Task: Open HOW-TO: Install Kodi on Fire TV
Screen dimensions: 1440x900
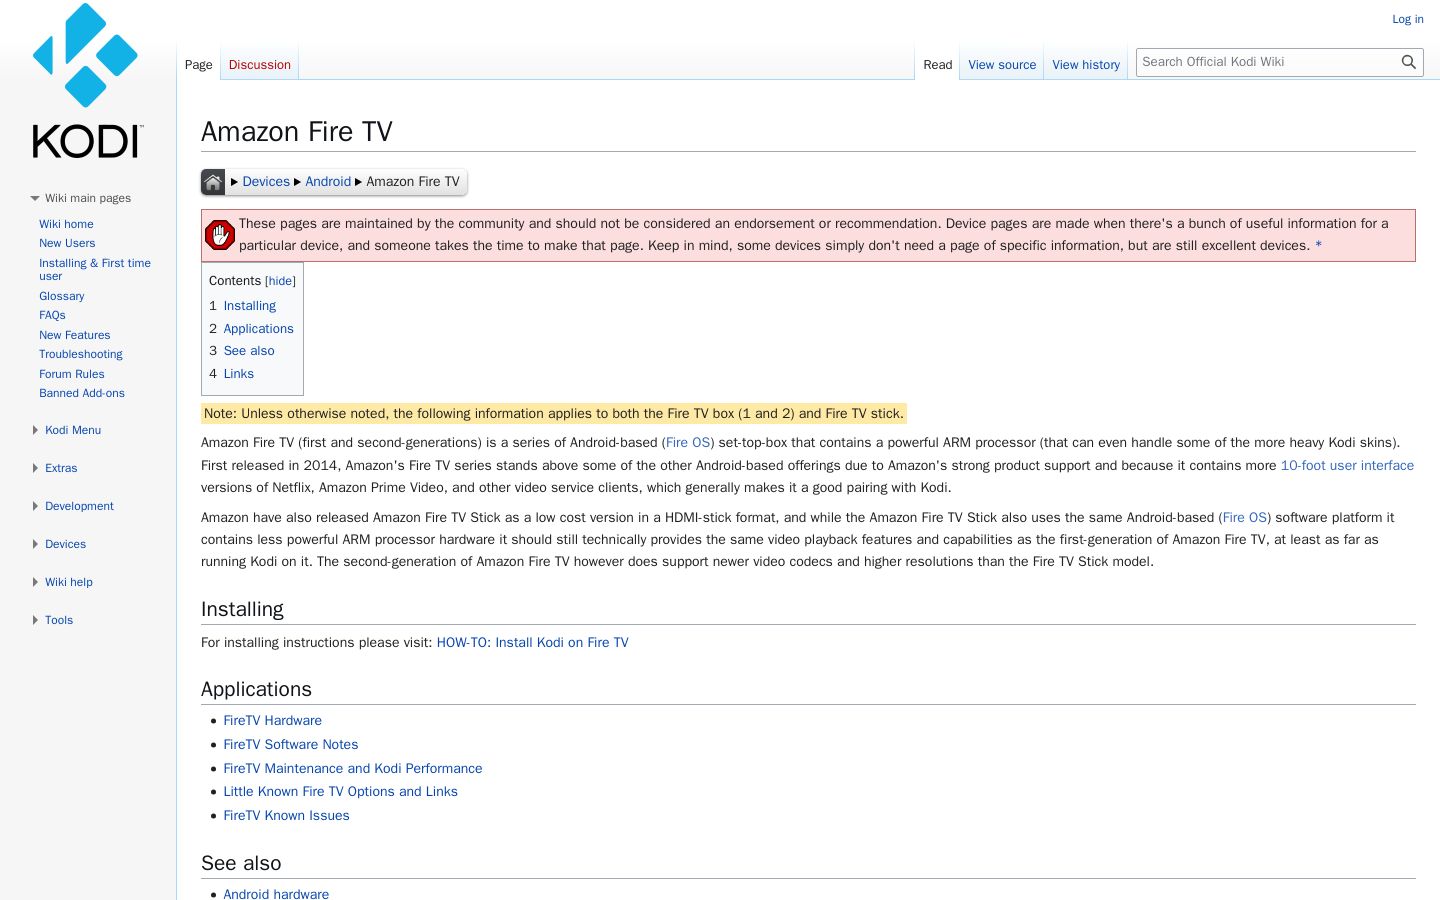Action: [x=533, y=643]
